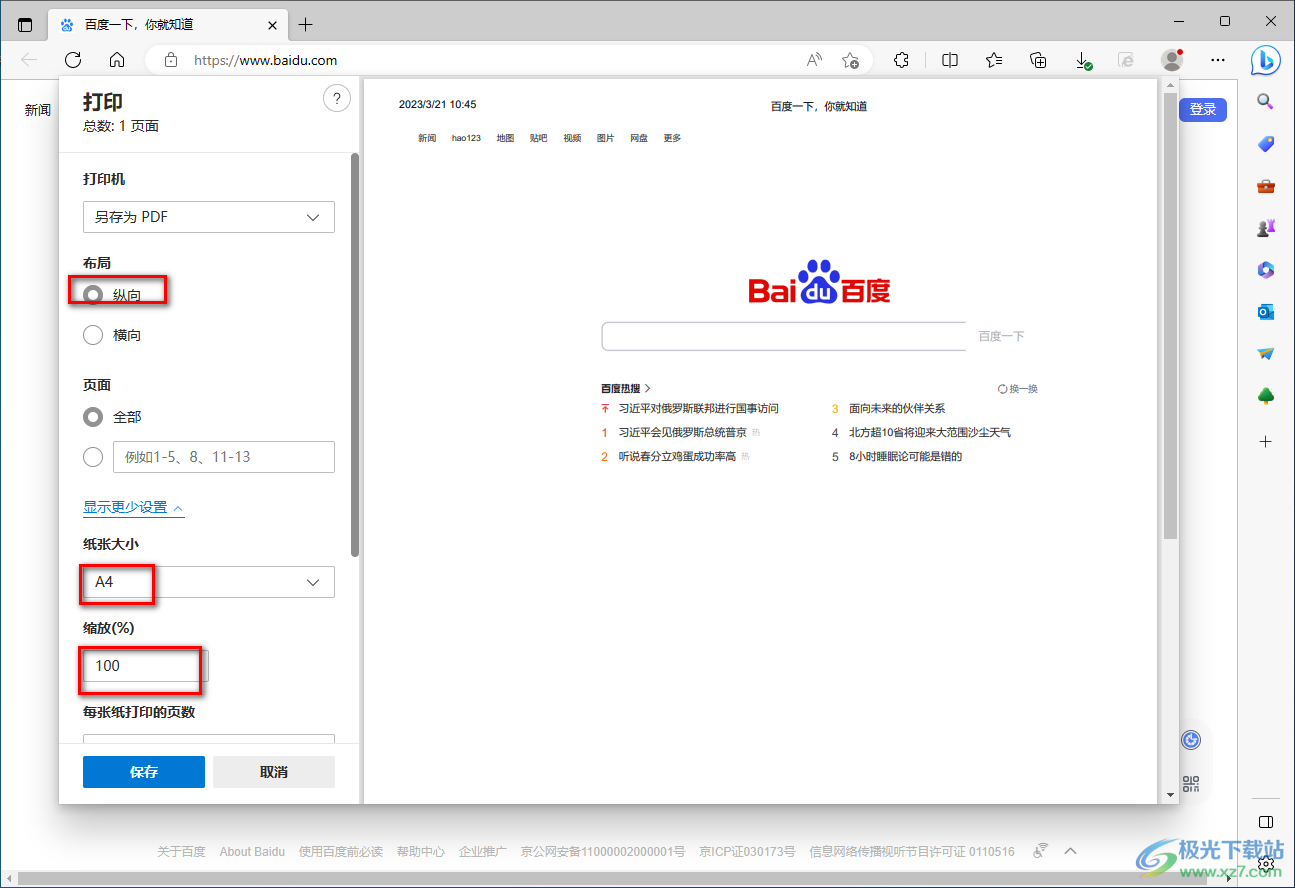Collapse 显示更少设置 settings
1295x888 pixels.
click(x=134, y=507)
